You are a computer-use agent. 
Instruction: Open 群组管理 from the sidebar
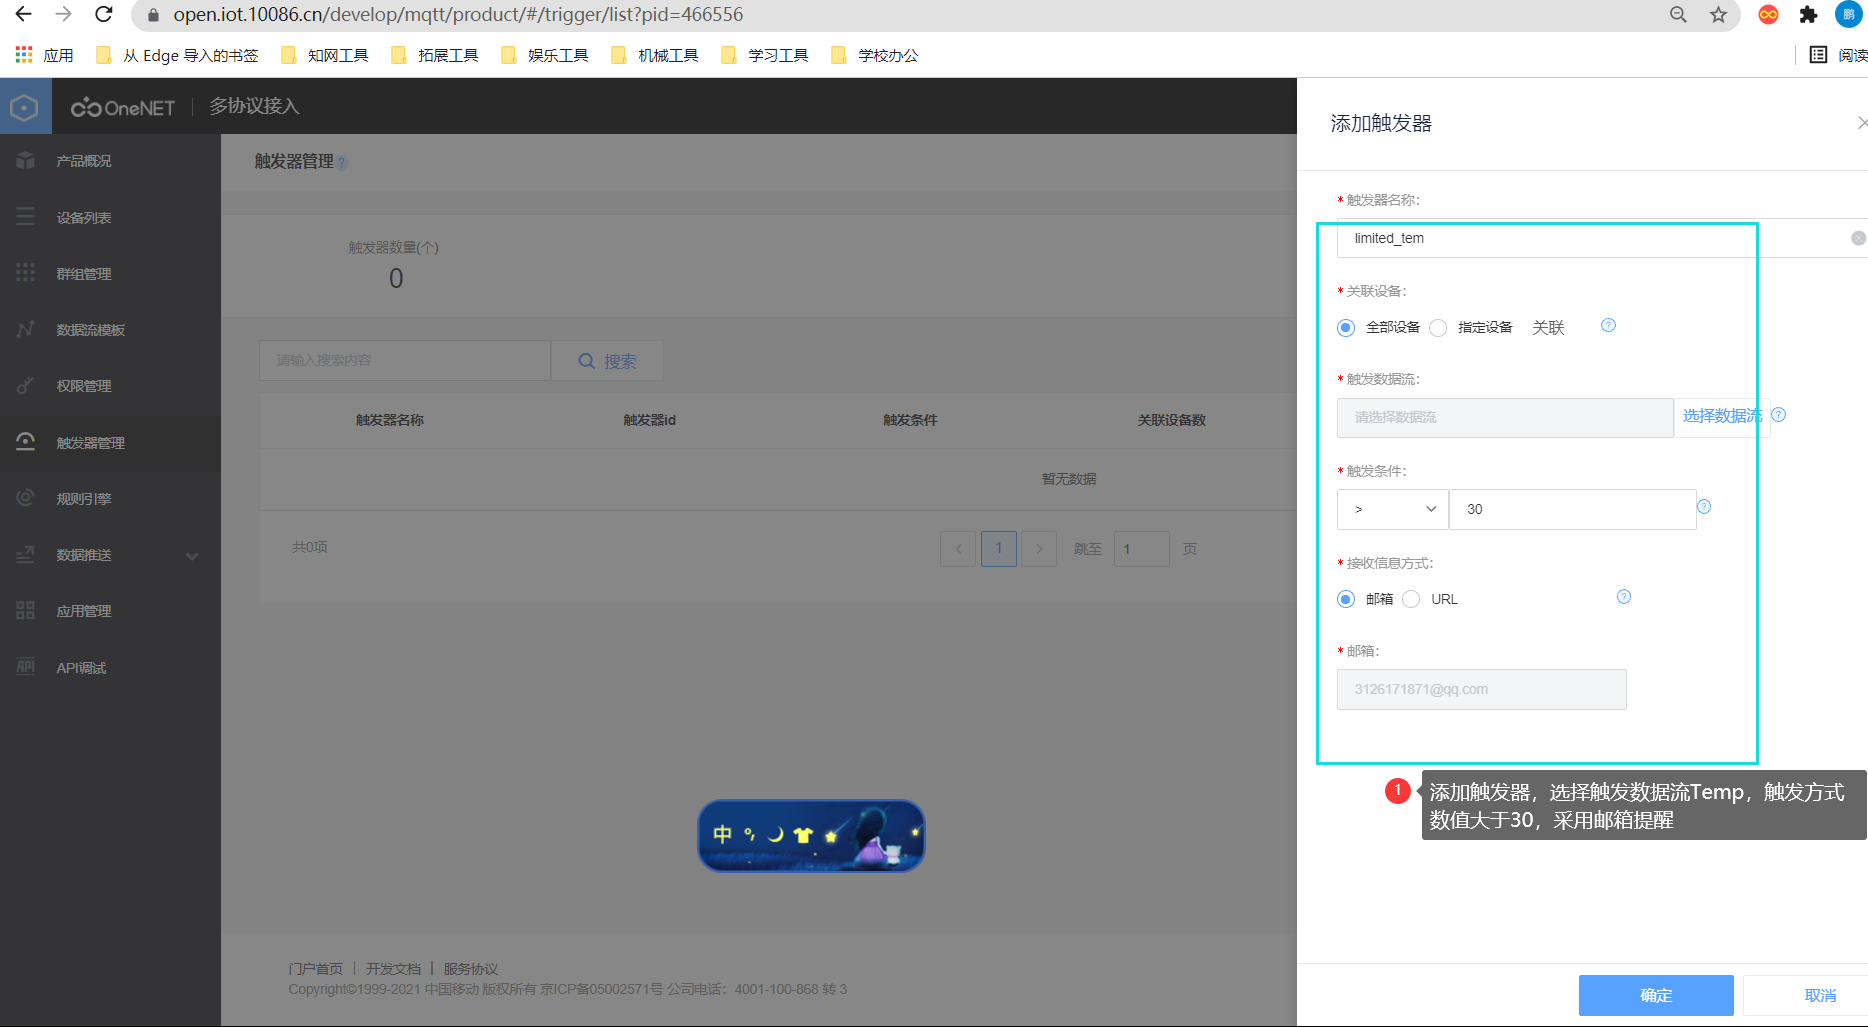coord(84,273)
